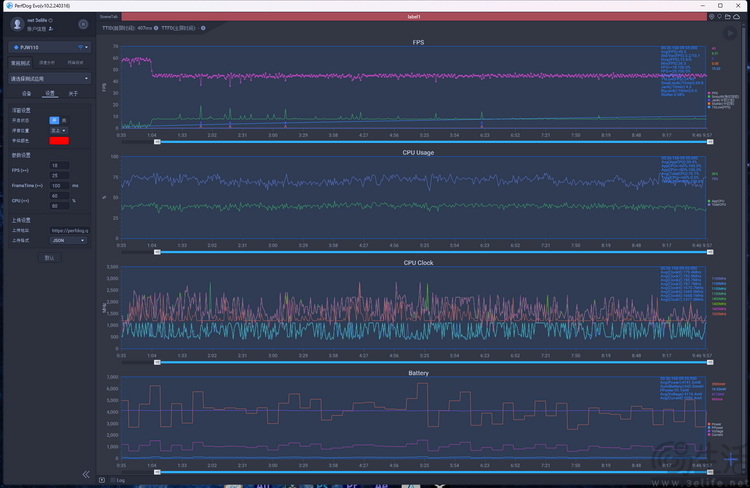Toggle Current series in Battery legend
Image resolution: width=750 pixels, height=488 pixels.
tap(716, 434)
